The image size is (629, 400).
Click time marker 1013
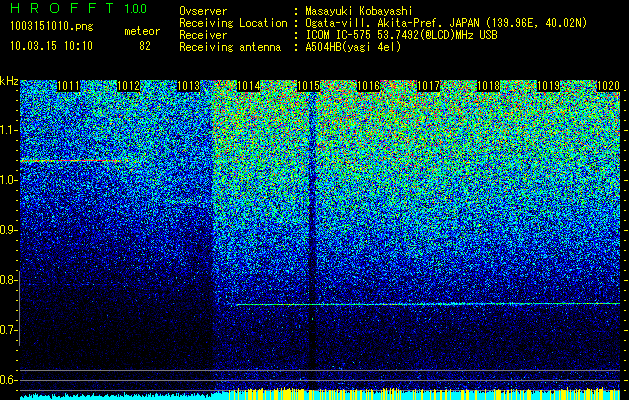(x=189, y=86)
